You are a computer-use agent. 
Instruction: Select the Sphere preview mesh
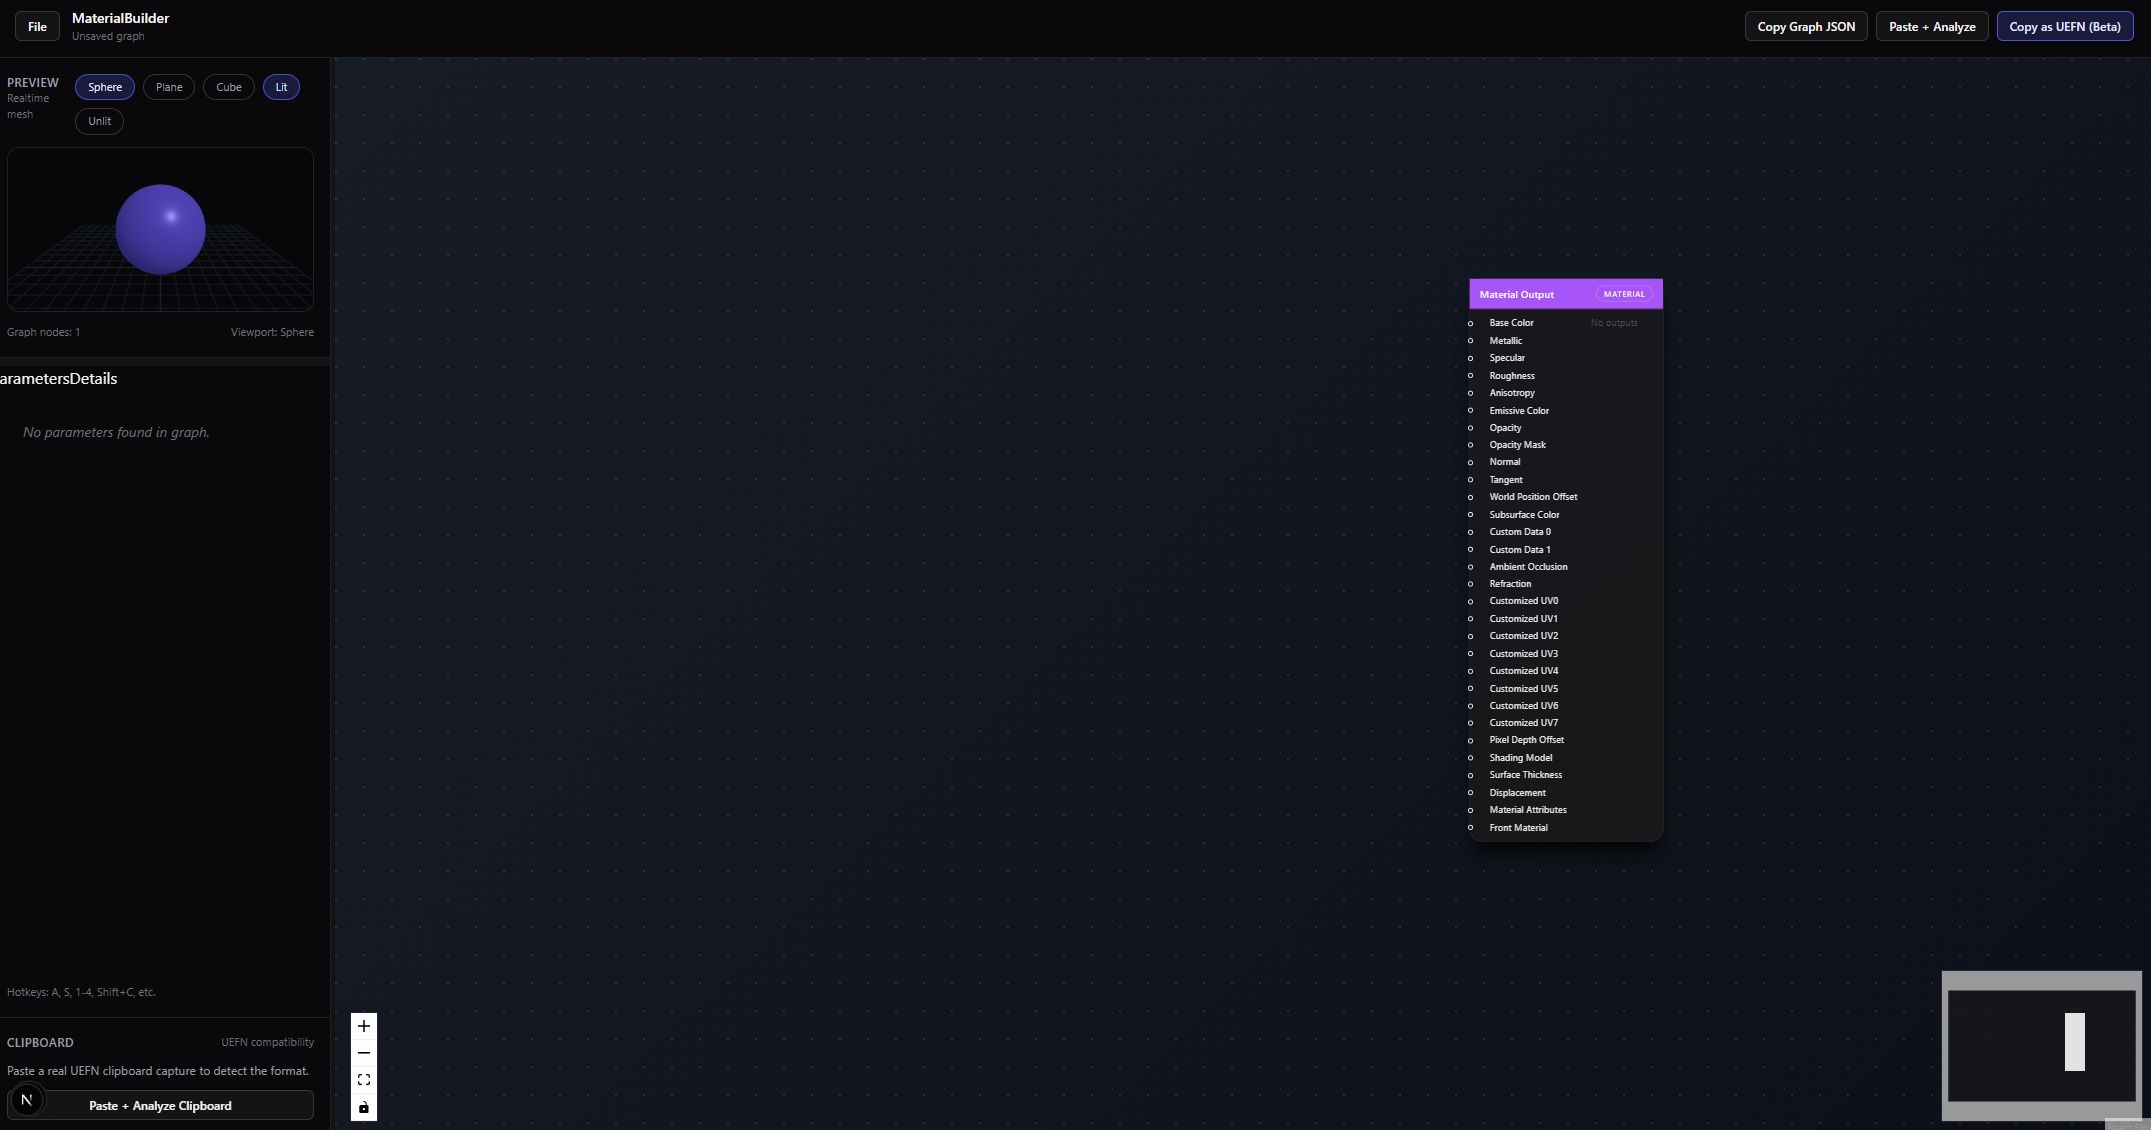click(104, 87)
